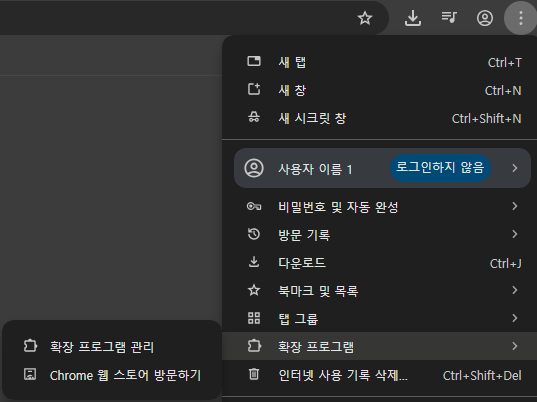
Task: Click the key icon beside 비밀번호 및 자동 완성
Action: point(254,206)
